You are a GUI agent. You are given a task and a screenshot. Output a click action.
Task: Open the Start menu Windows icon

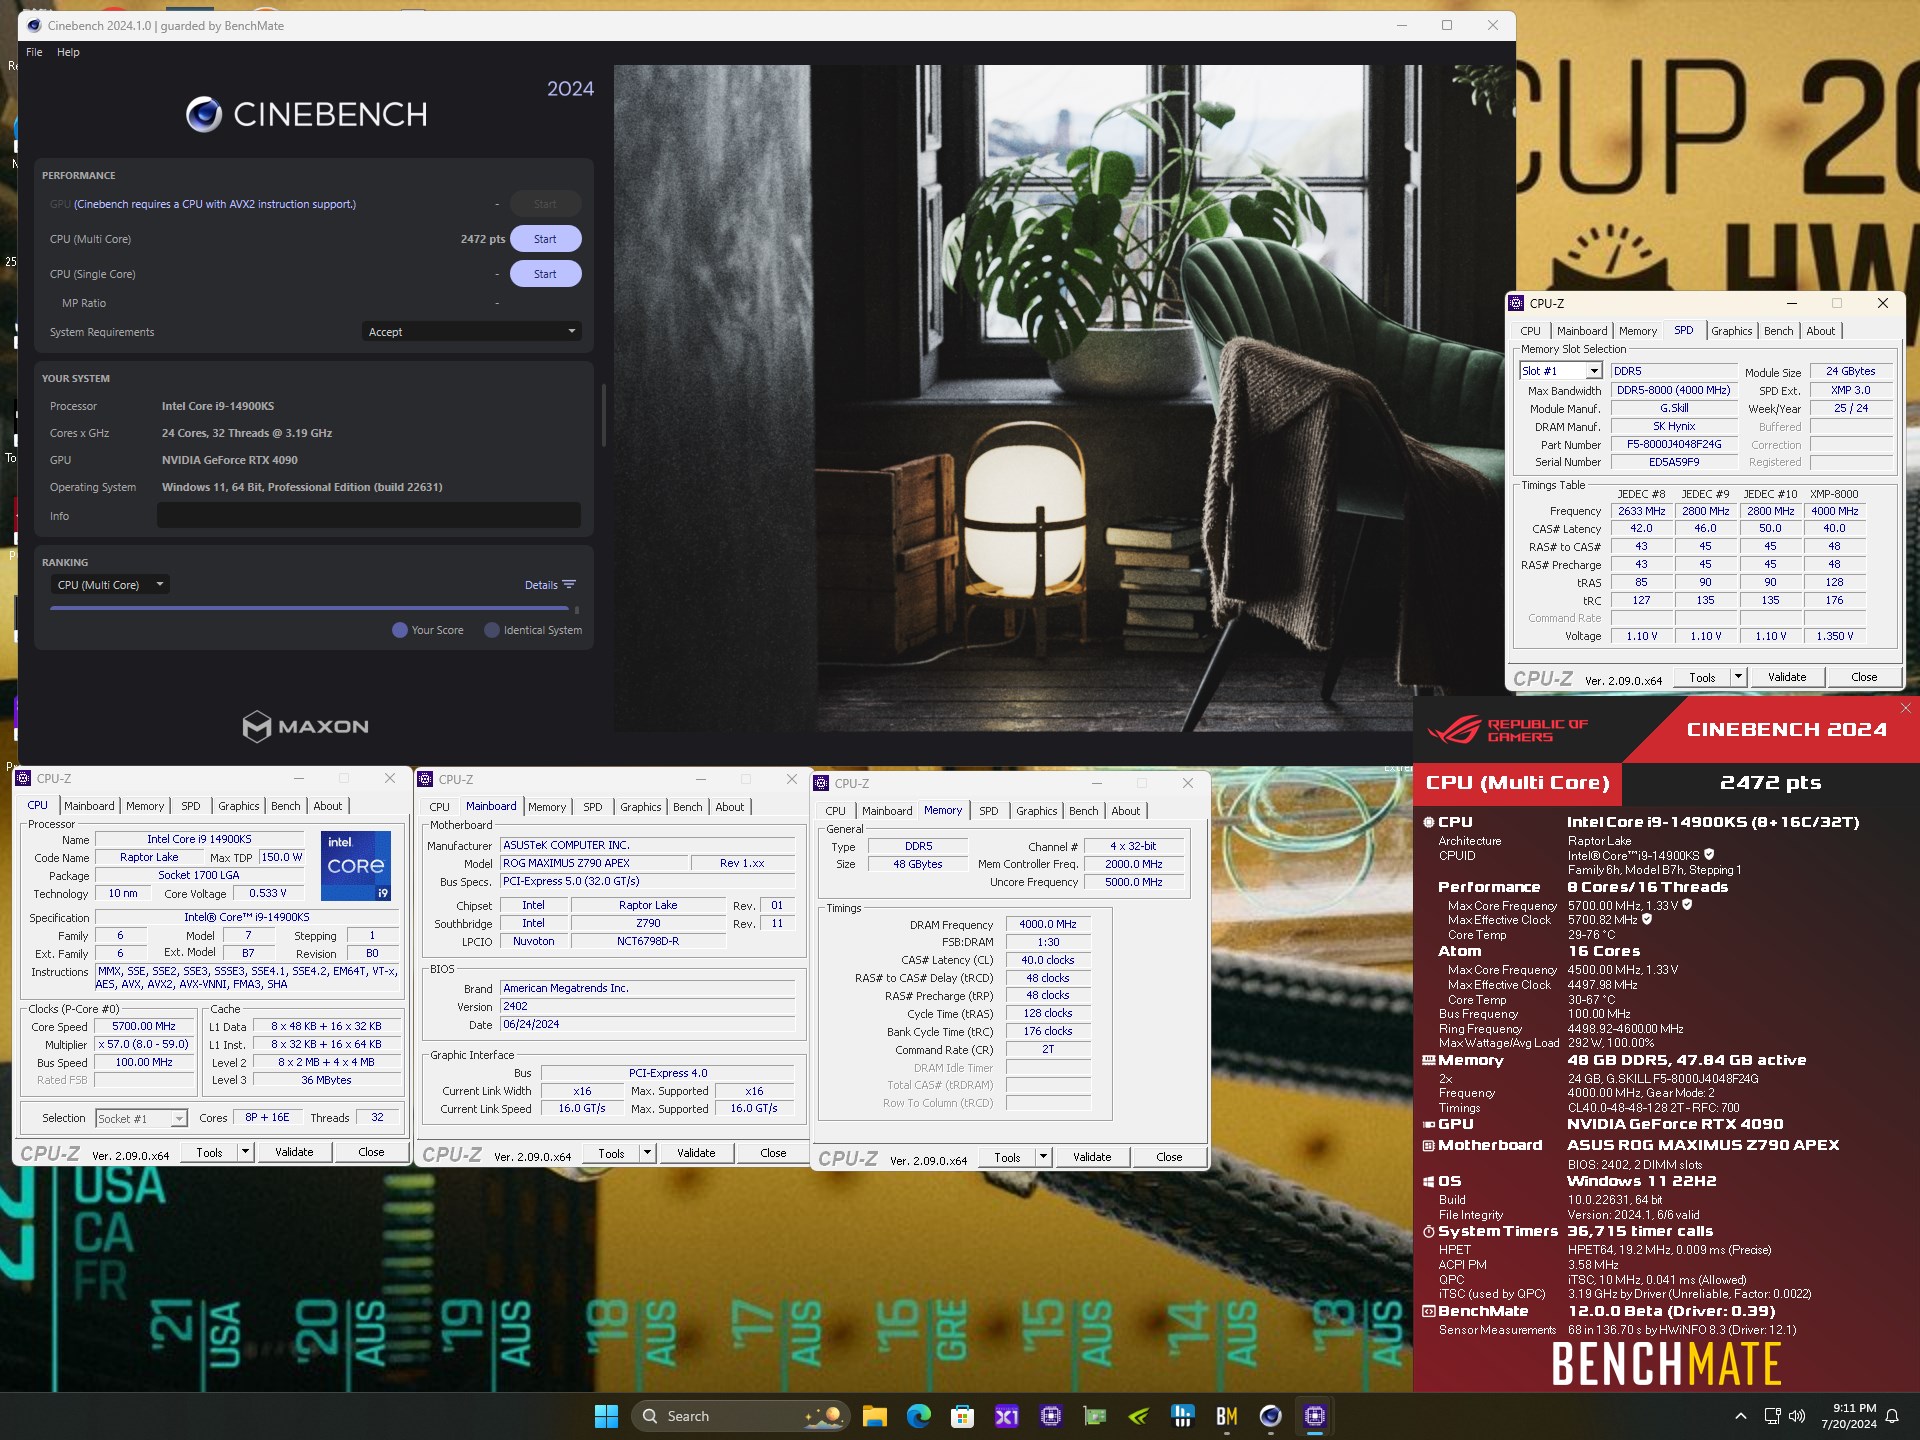(x=606, y=1416)
